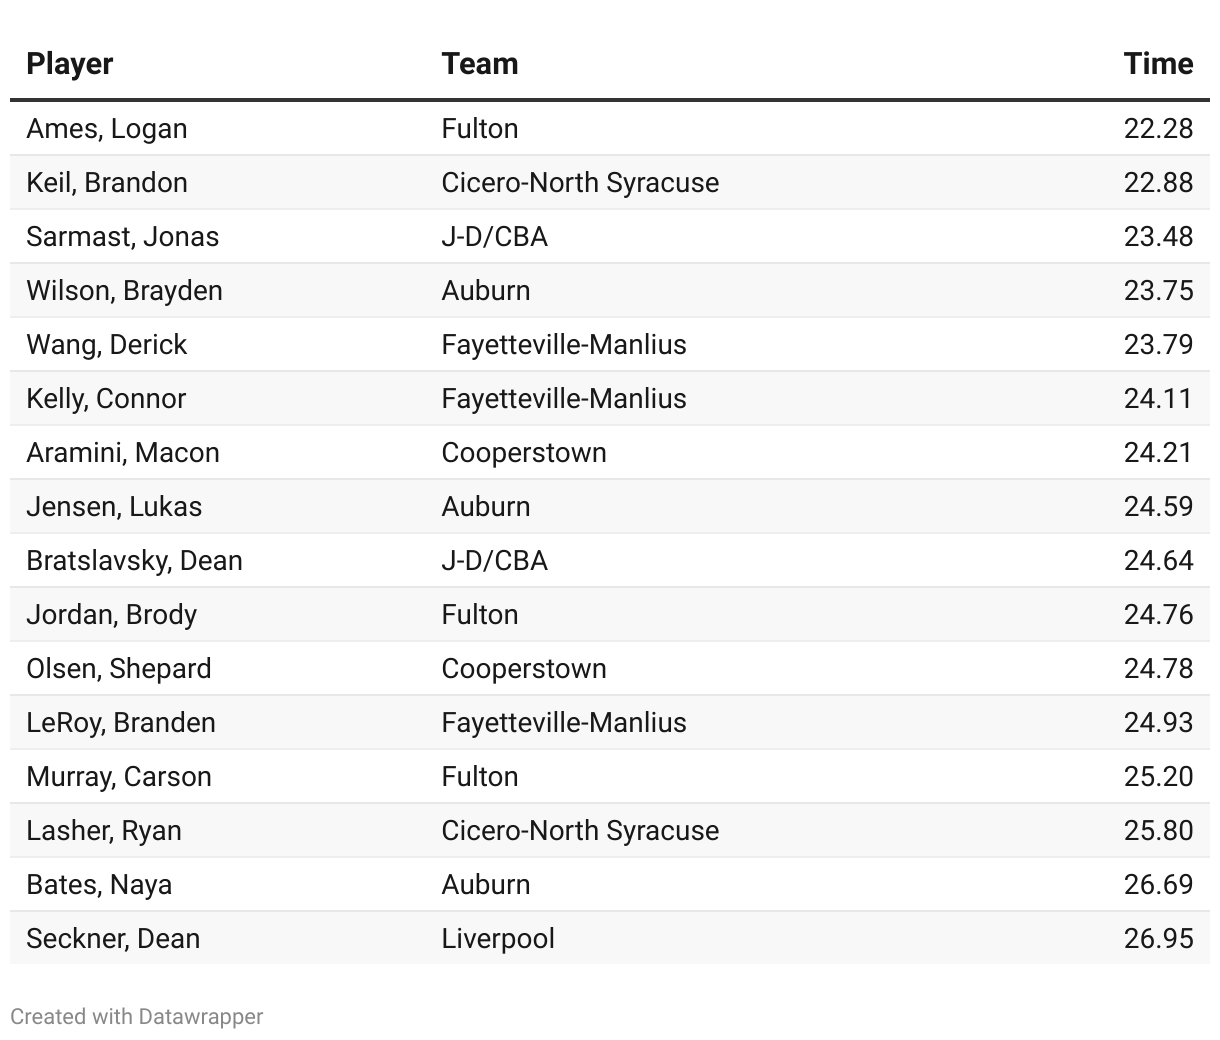Select the Ames, Logan player cell

[x=107, y=129]
